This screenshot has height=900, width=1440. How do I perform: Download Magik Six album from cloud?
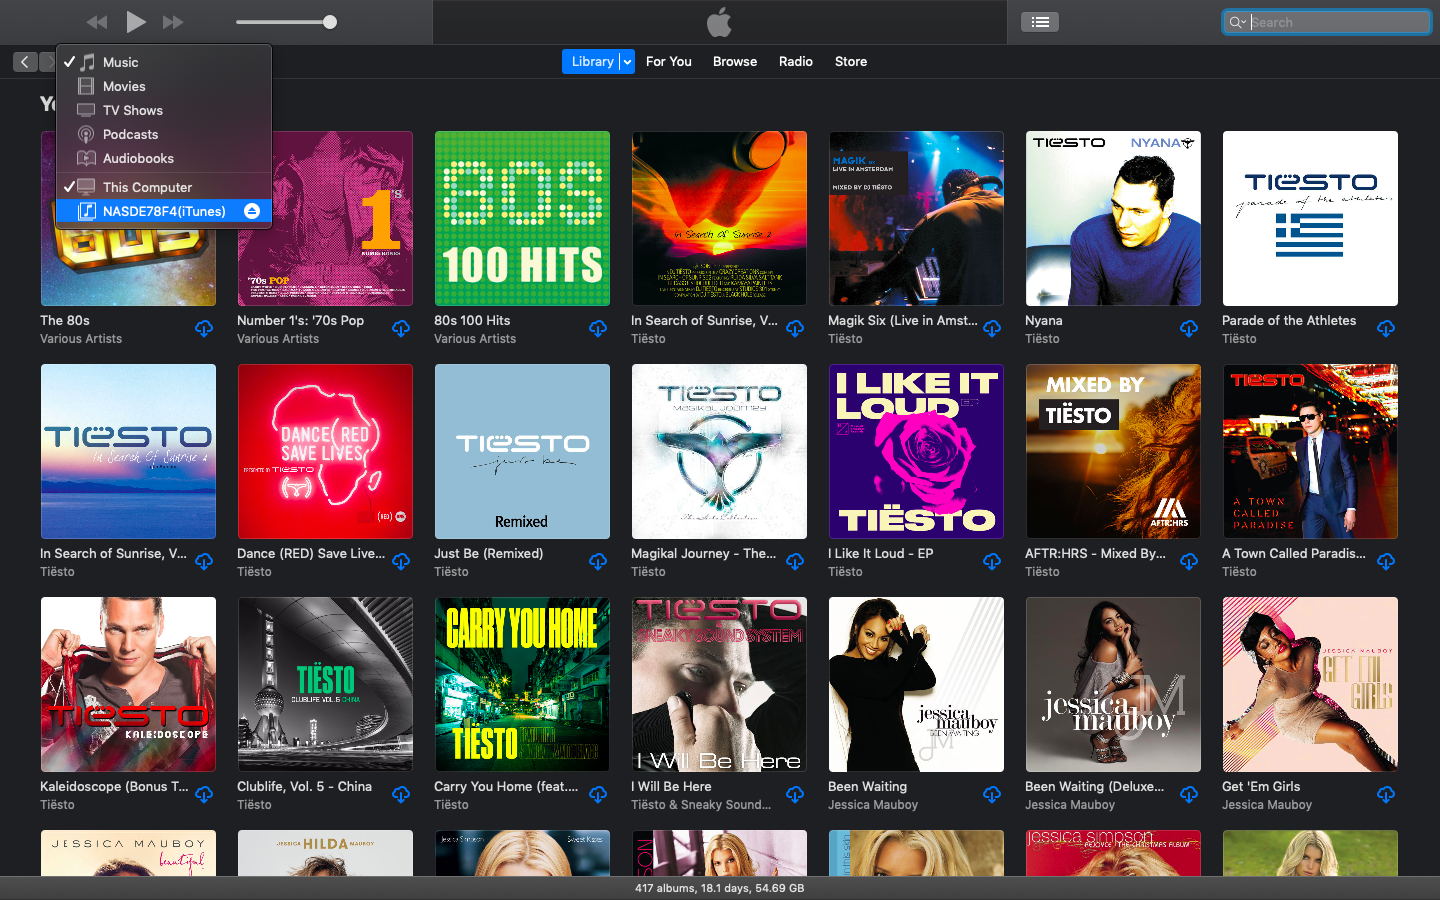[992, 328]
